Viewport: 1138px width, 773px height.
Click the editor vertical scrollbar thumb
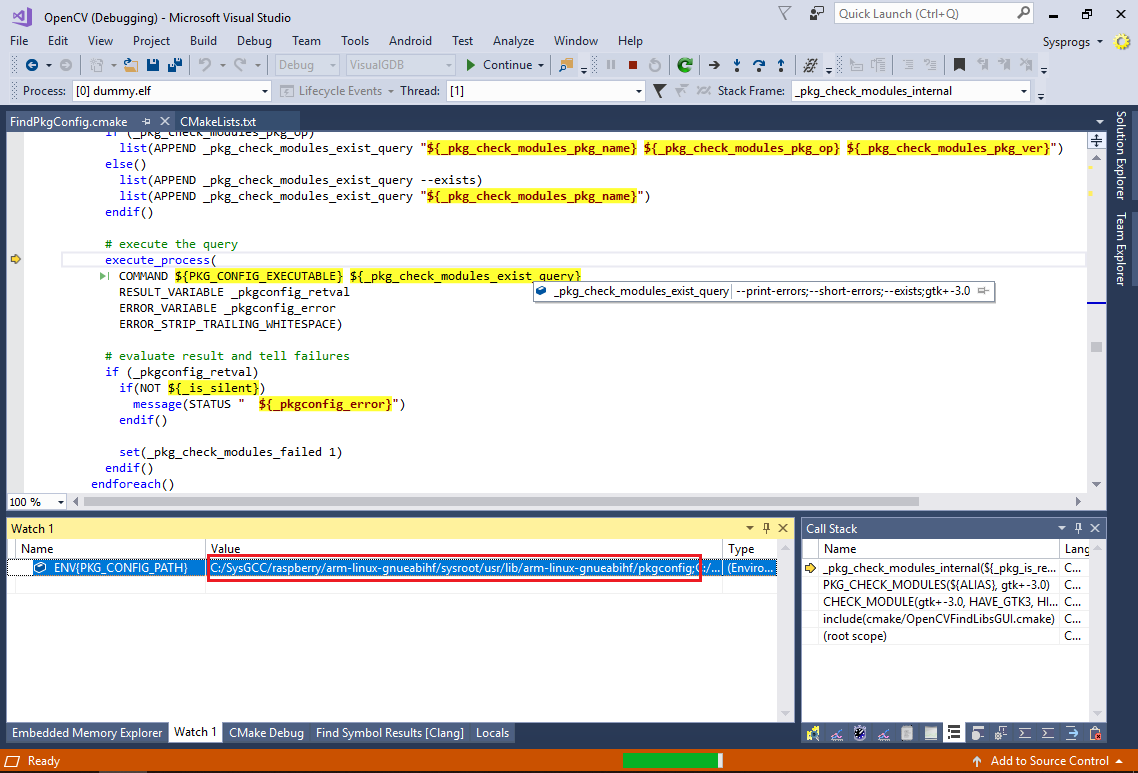[1097, 347]
